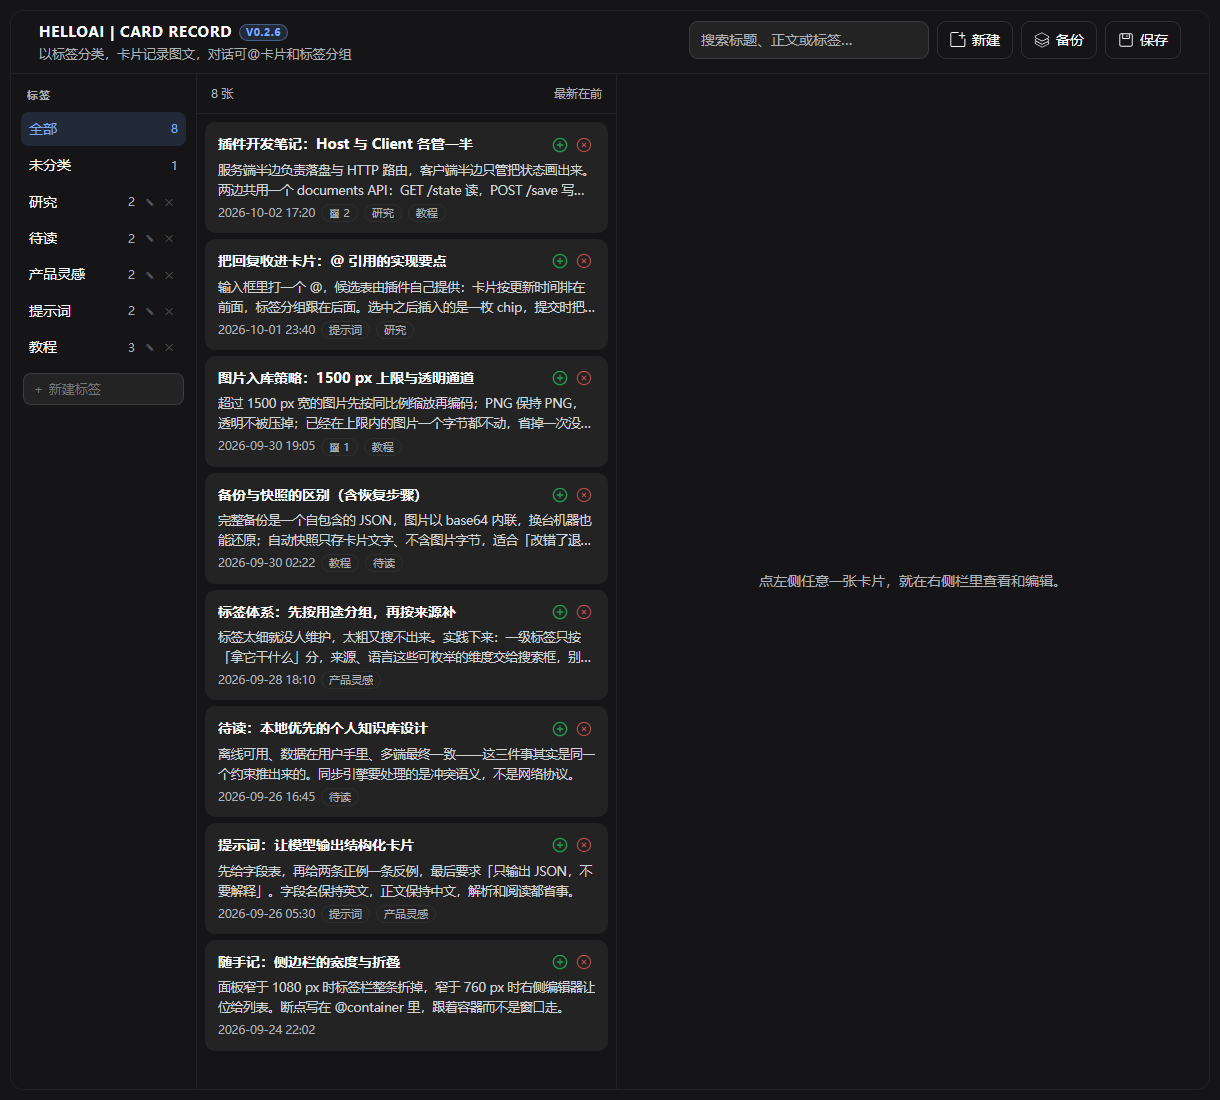Viewport: 1220px width, 1100px height.
Task: Click green plus icon on 标签体系 card
Action: coord(560,612)
